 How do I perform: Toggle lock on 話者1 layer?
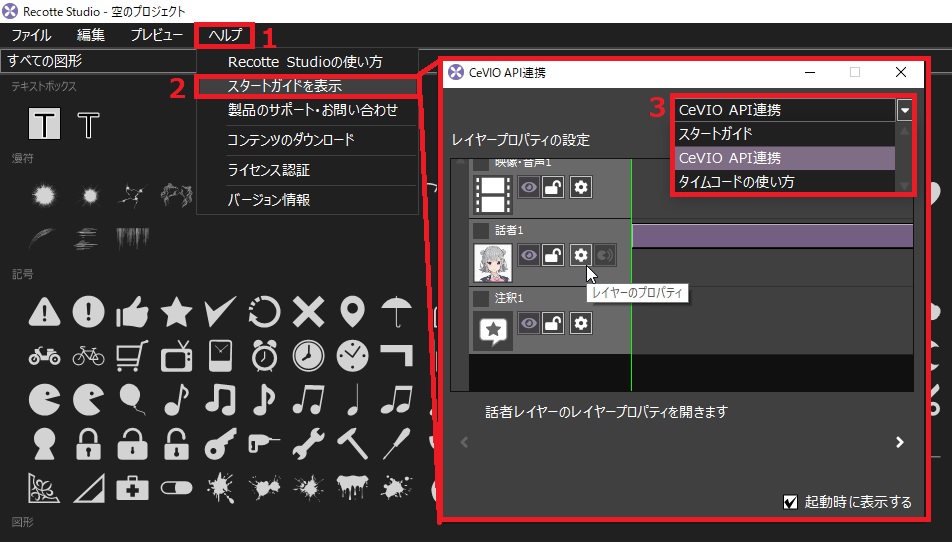point(552,255)
